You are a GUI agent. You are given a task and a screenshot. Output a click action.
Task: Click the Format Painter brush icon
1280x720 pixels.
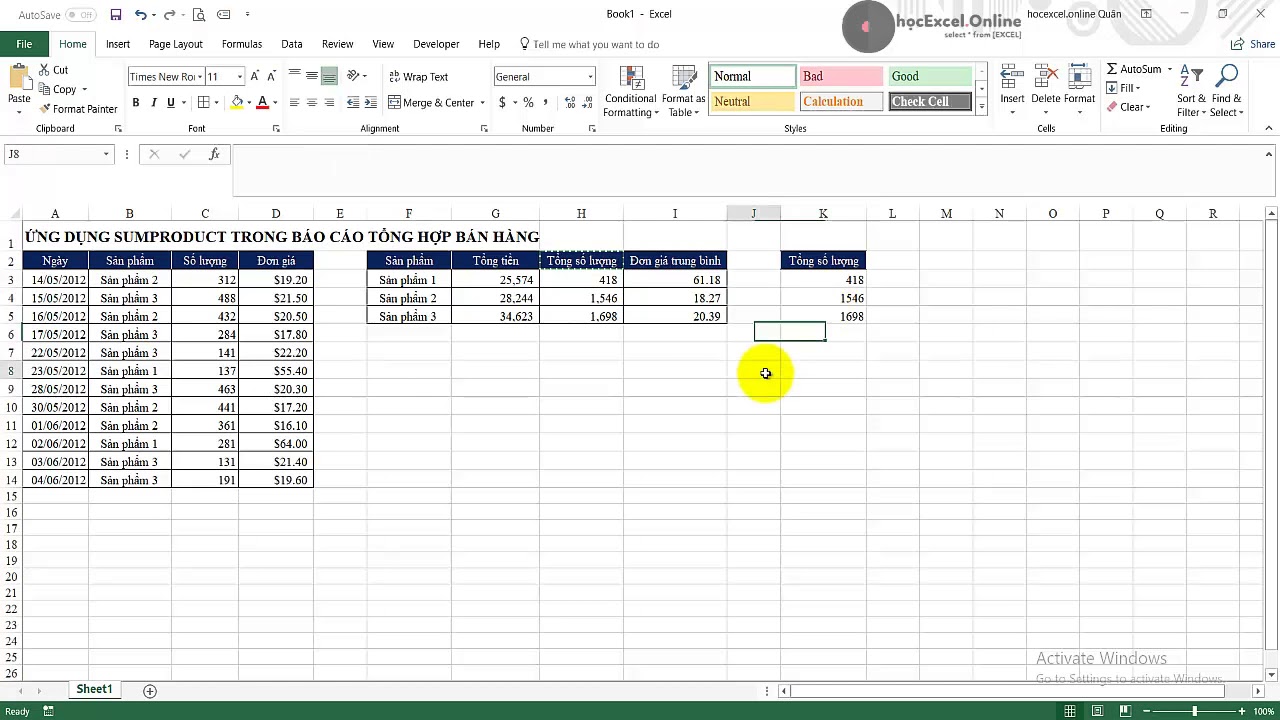pyautogui.click(x=44, y=109)
